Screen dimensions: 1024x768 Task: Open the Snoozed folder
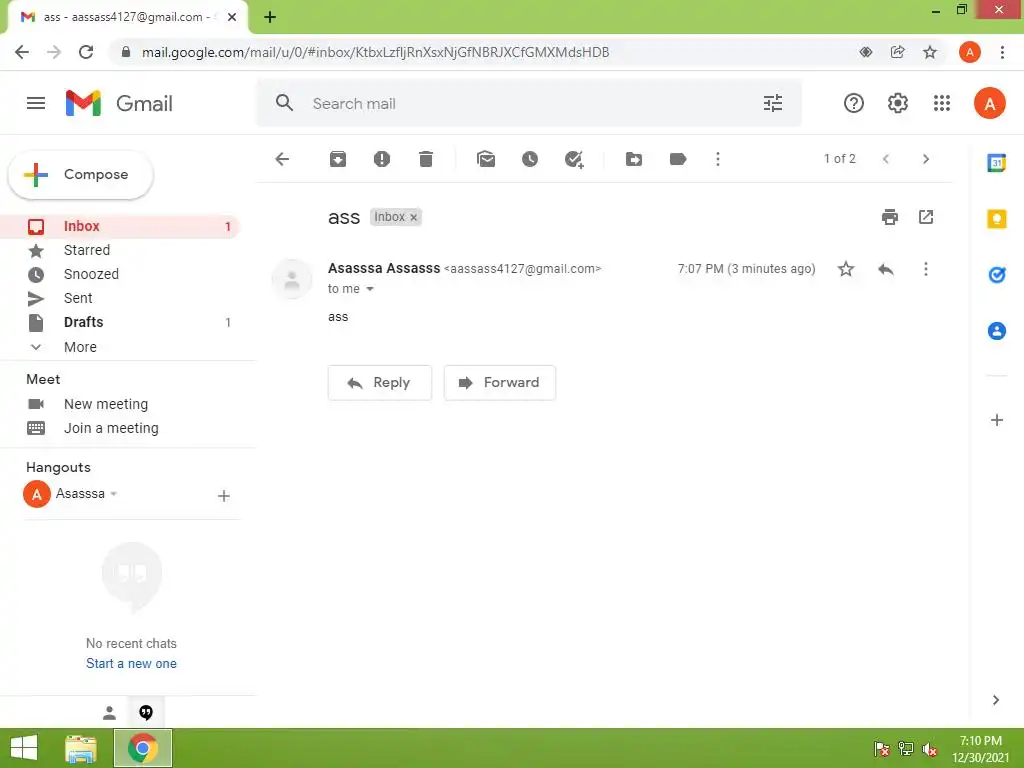coord(120,274)
